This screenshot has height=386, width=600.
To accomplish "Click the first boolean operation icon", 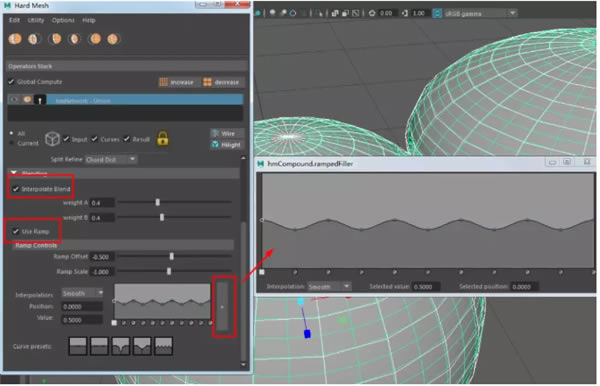I will (x=15, y=39).
